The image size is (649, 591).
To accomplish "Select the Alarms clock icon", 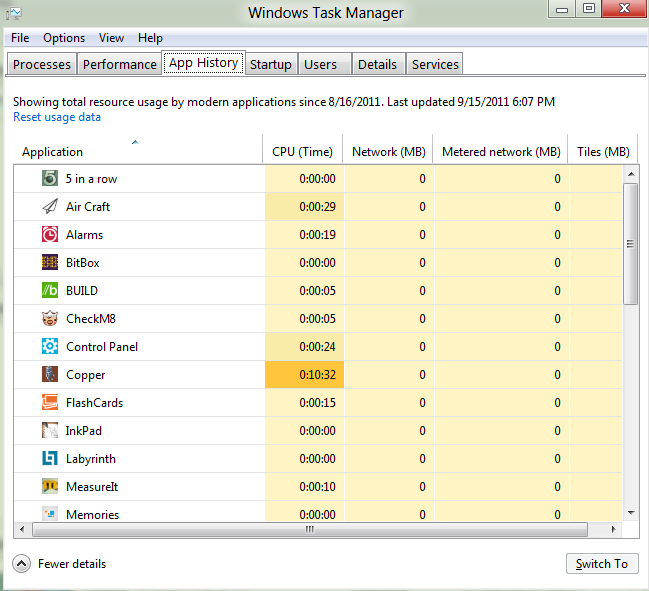I will pos(50,235).
